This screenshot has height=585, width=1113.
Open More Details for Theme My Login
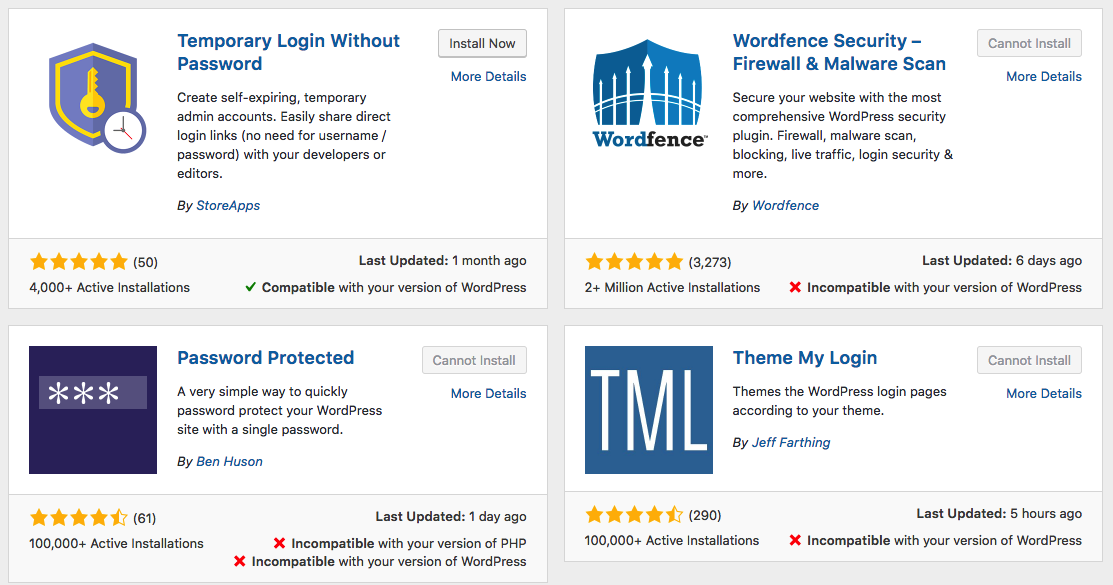pos(1043,393)
